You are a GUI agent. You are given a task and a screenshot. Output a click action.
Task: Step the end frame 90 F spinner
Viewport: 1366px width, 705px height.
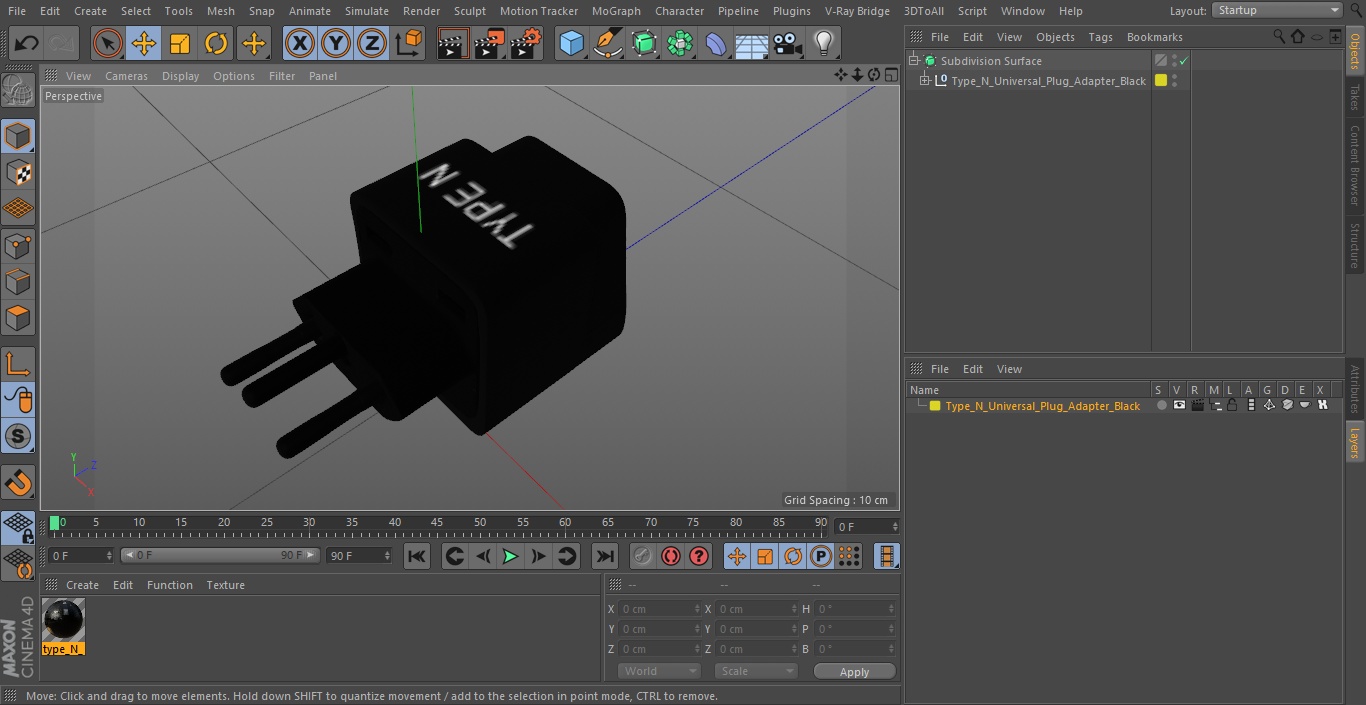point(388,556)
